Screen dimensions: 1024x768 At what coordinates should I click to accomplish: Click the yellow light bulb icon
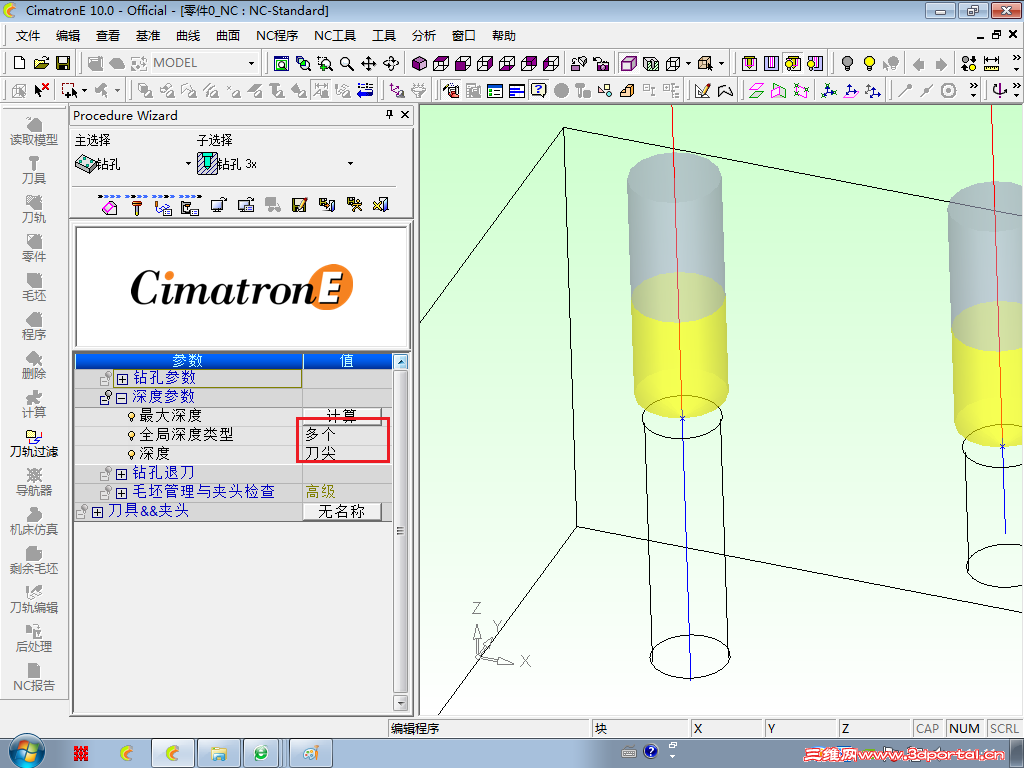click(x=869, y=63)
